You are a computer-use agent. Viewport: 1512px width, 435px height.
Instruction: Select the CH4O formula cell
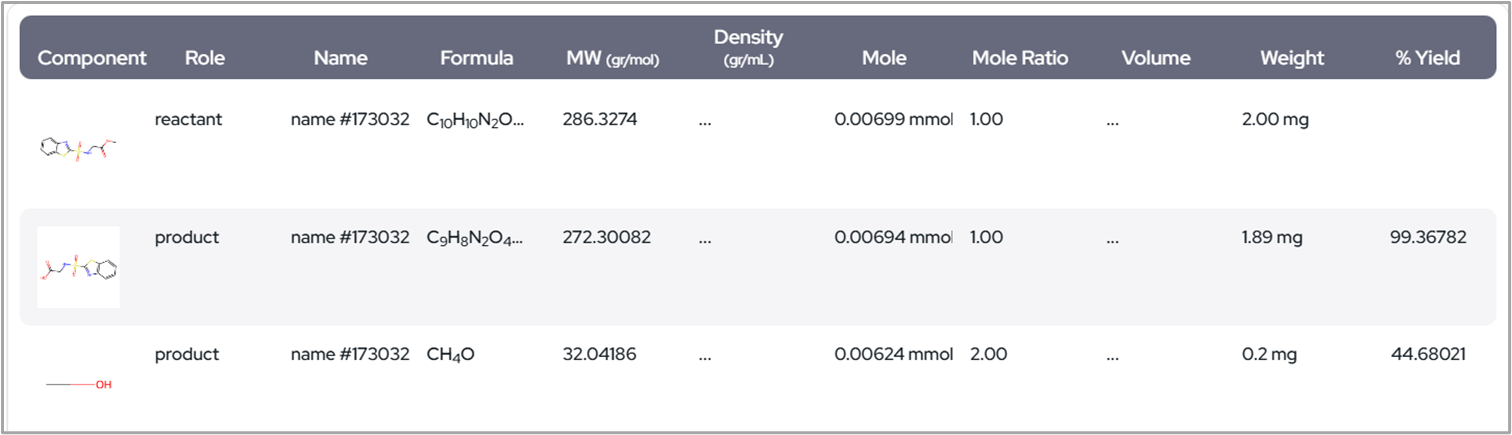pos(450,354)
